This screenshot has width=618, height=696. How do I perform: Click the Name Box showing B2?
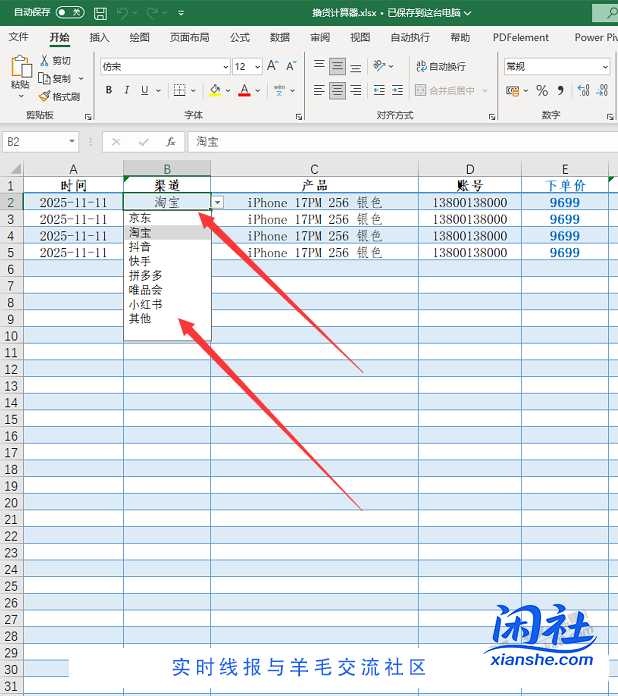tap(40, 142)
